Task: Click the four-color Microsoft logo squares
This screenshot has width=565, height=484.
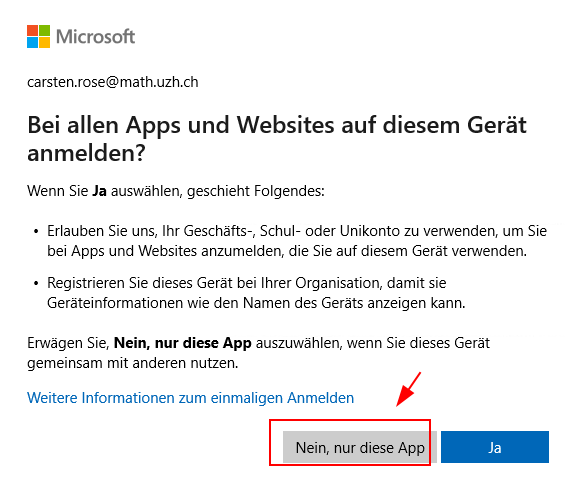Action: tap(38, 36)
